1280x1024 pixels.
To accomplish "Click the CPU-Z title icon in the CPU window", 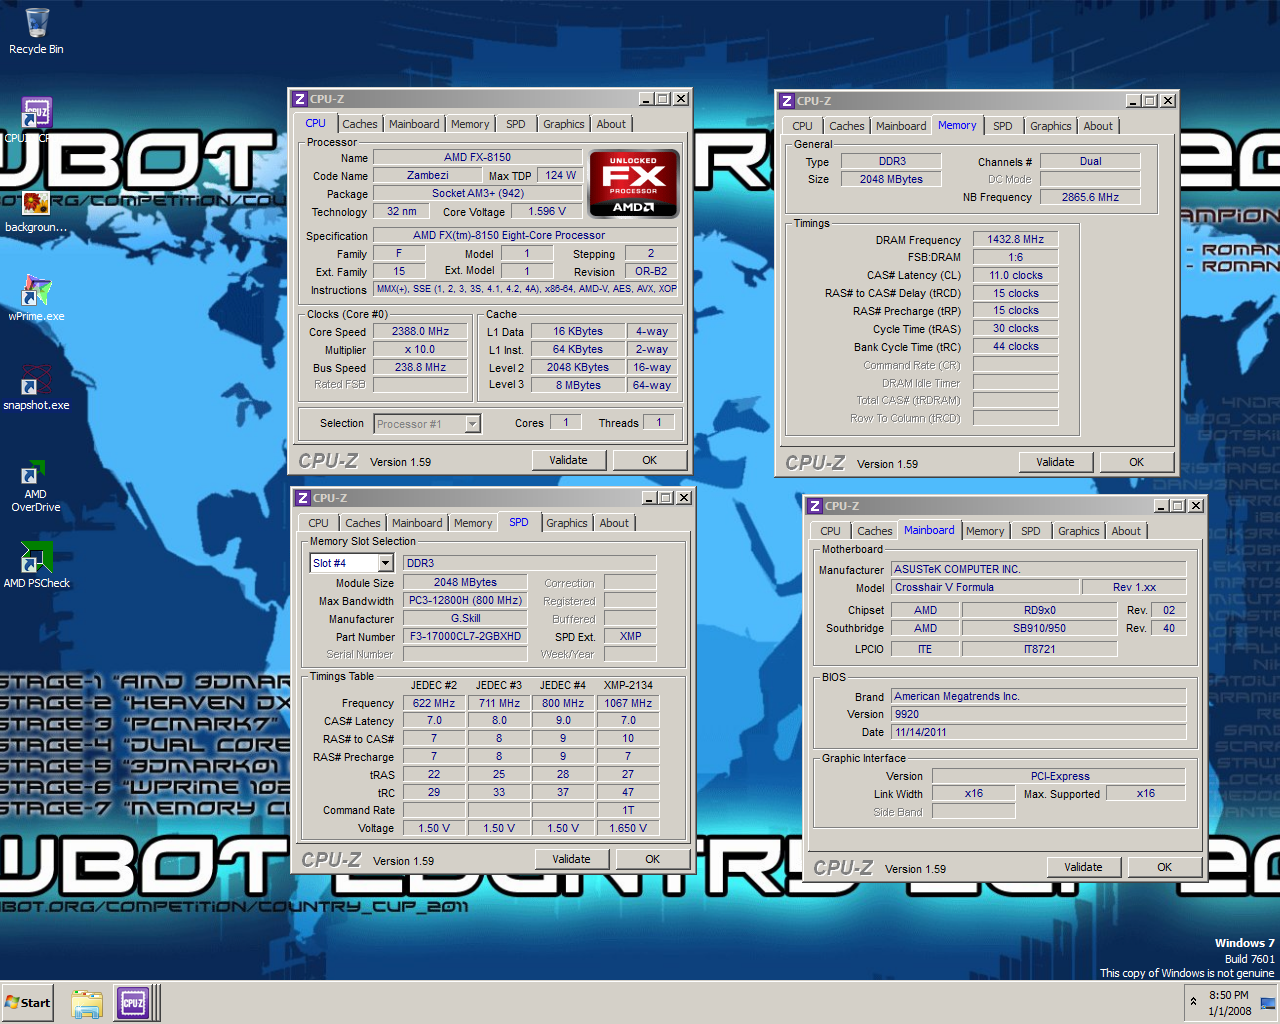I will (299, 99).
